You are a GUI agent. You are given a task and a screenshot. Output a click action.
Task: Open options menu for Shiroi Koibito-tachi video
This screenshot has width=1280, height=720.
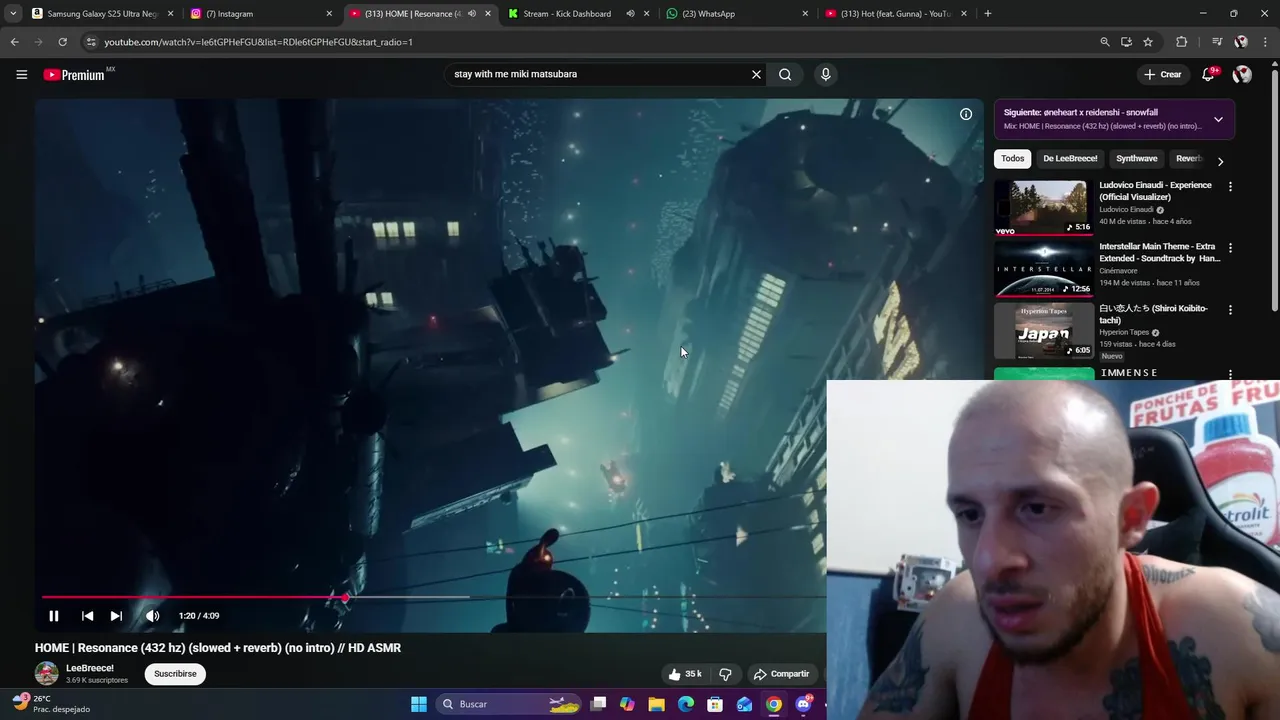1230,310
